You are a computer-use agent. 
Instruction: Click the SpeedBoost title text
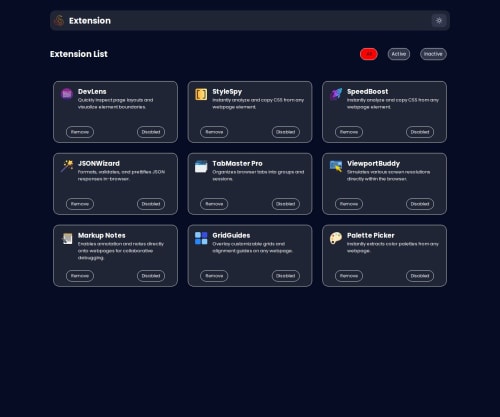tap(367, 92)
